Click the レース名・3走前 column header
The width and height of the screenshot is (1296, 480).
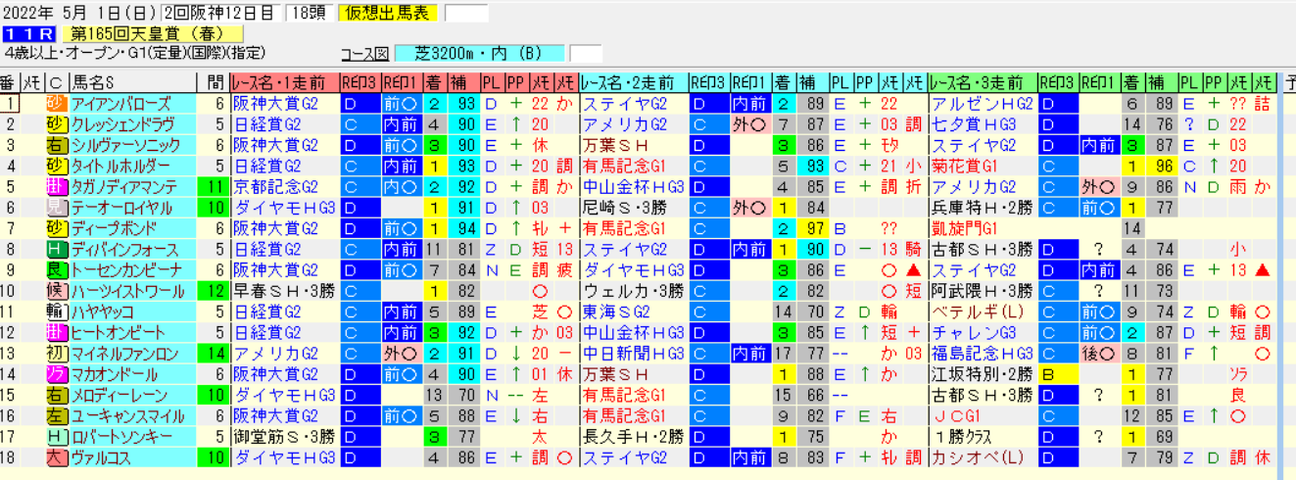click(982, 83)
